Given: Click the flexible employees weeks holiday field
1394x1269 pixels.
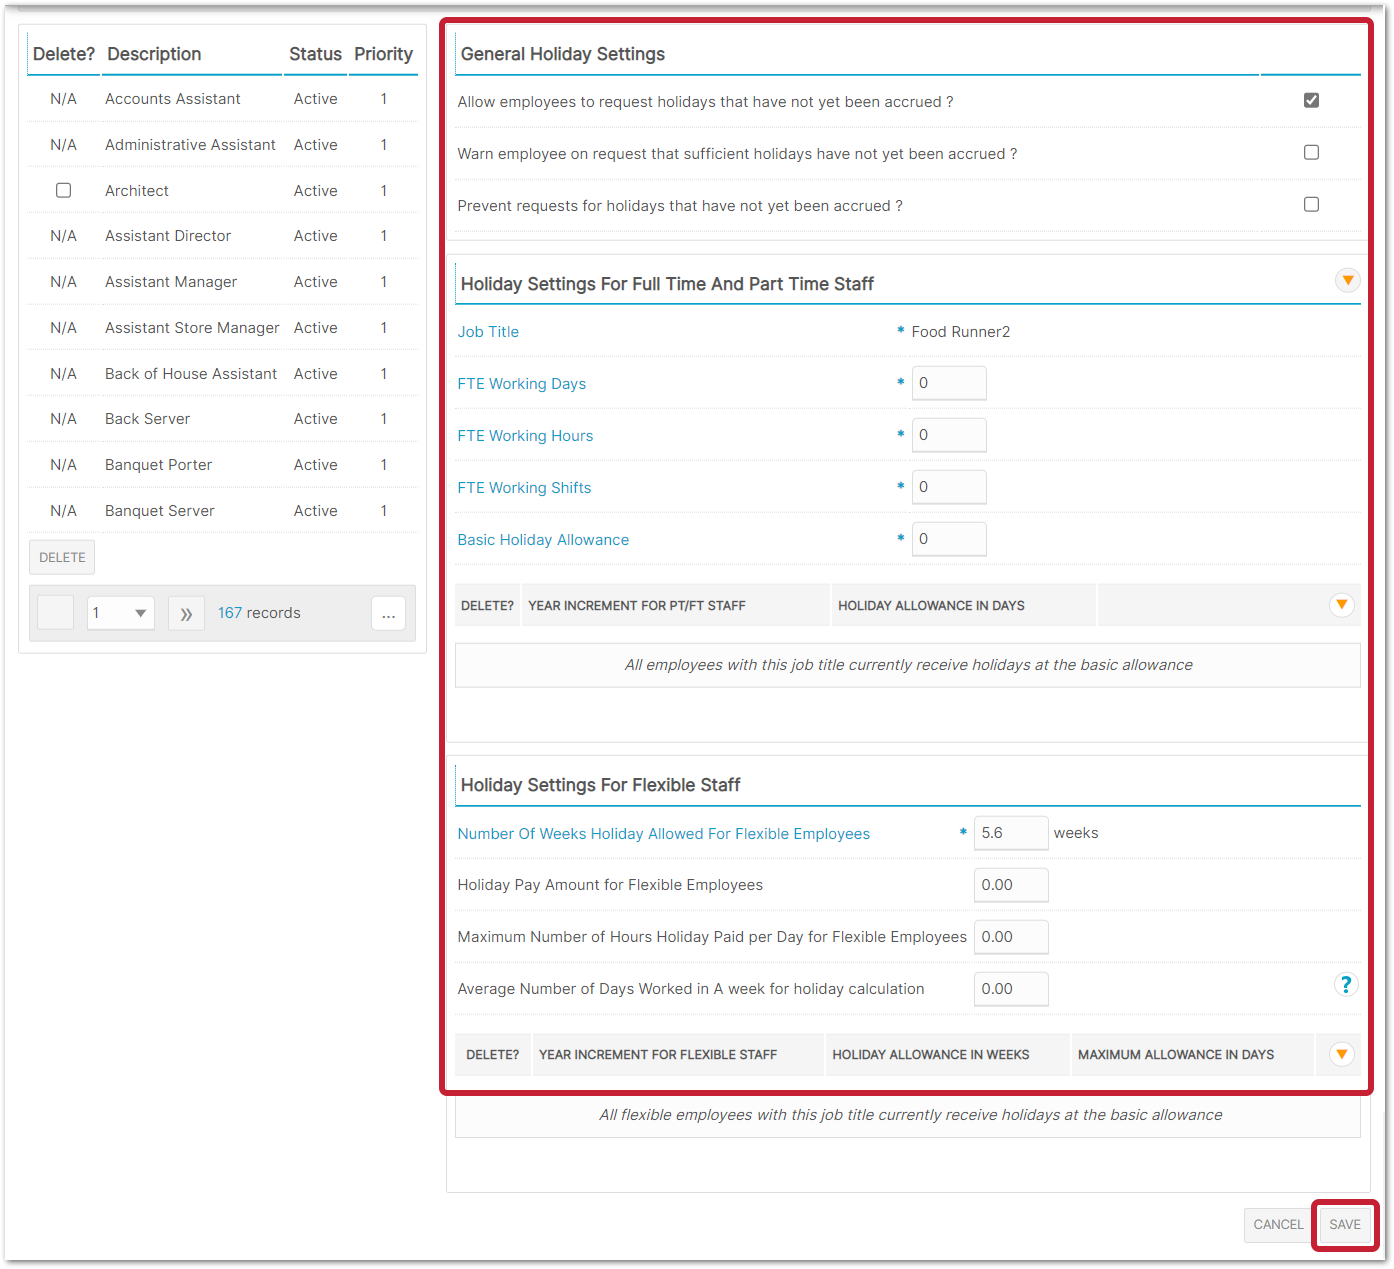Looking at the screenshot, I should click(x=1010, y=834).
